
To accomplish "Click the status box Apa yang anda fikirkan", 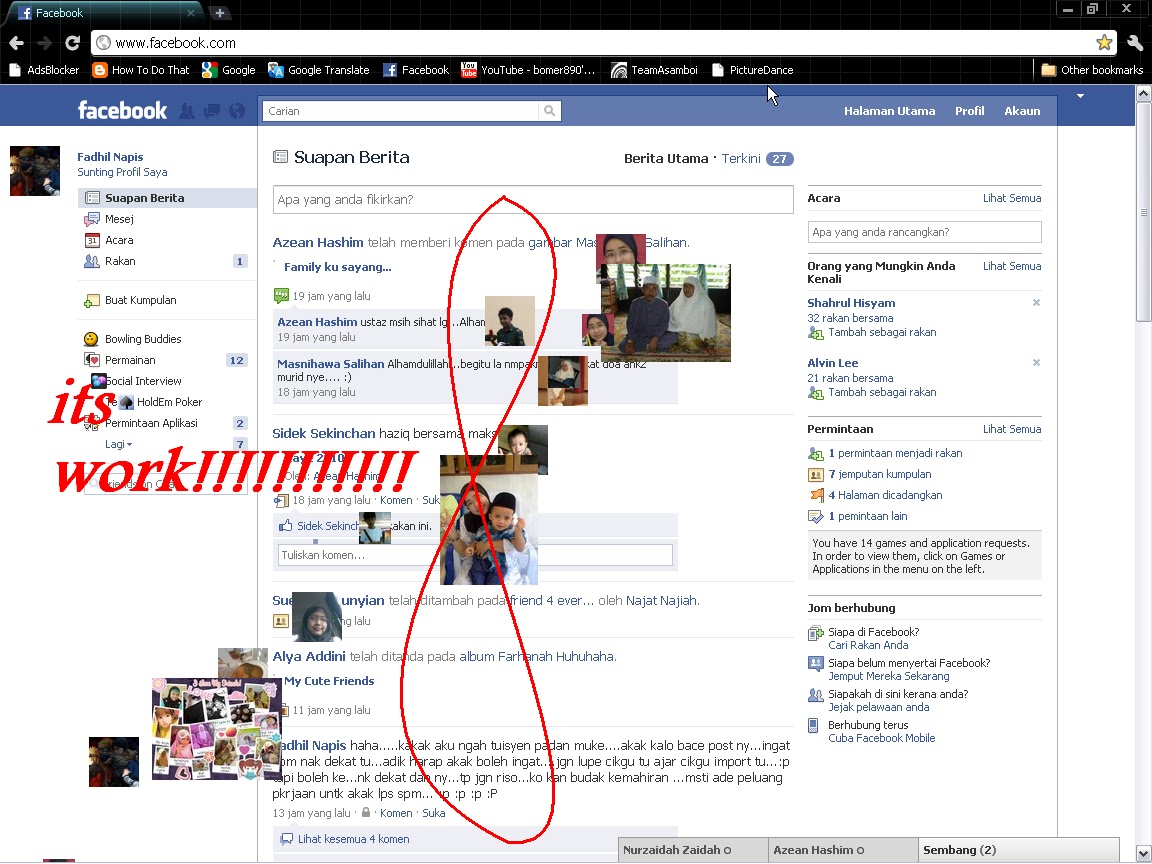I will tap(533, 200).
